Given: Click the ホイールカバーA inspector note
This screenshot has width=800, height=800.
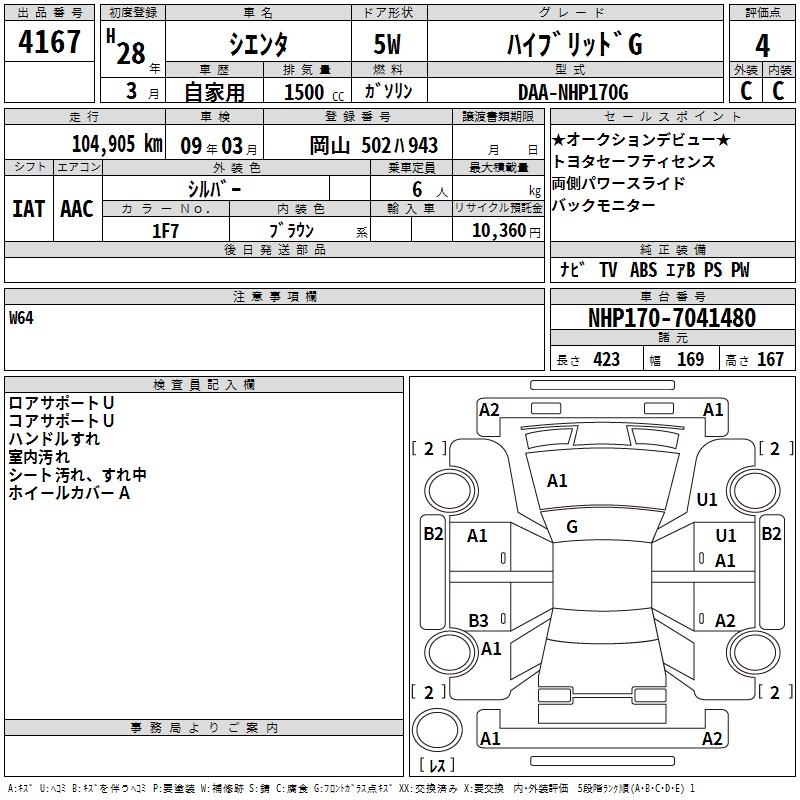Looking at the screenshot, I should [x=69, y=493].
